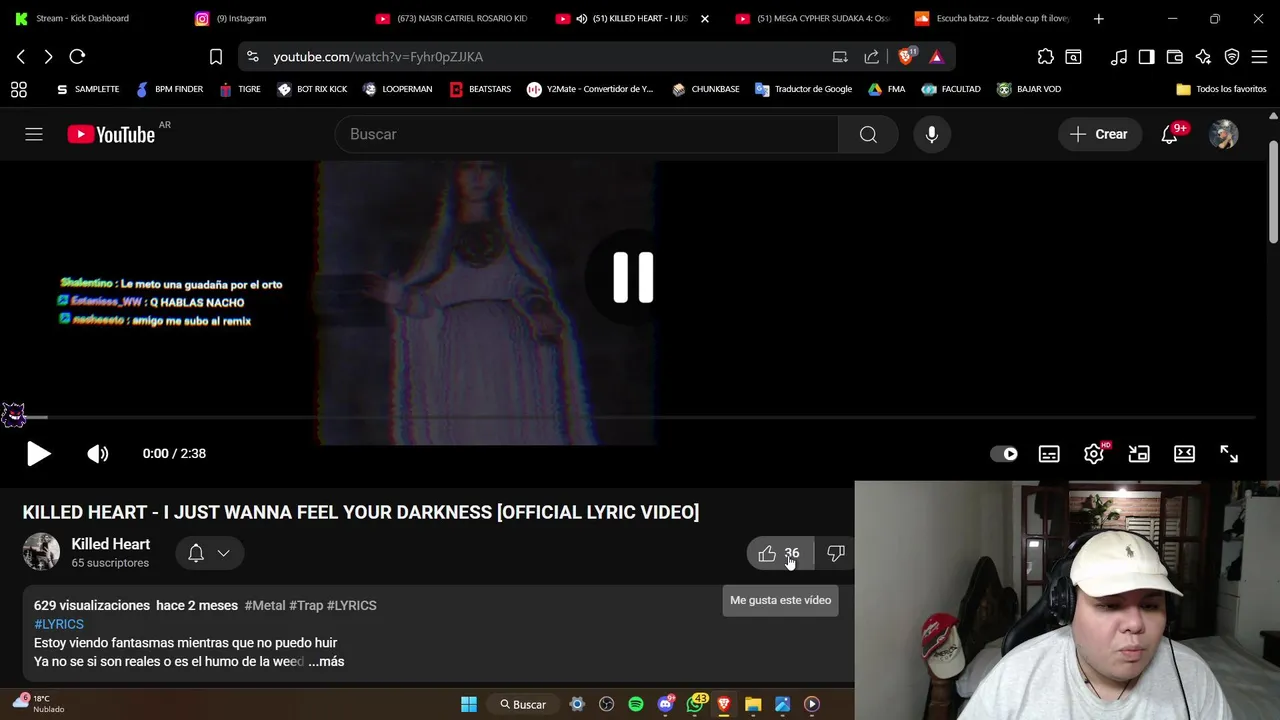
Task: Open the Brave main menu
Action: click(1259, 57)
